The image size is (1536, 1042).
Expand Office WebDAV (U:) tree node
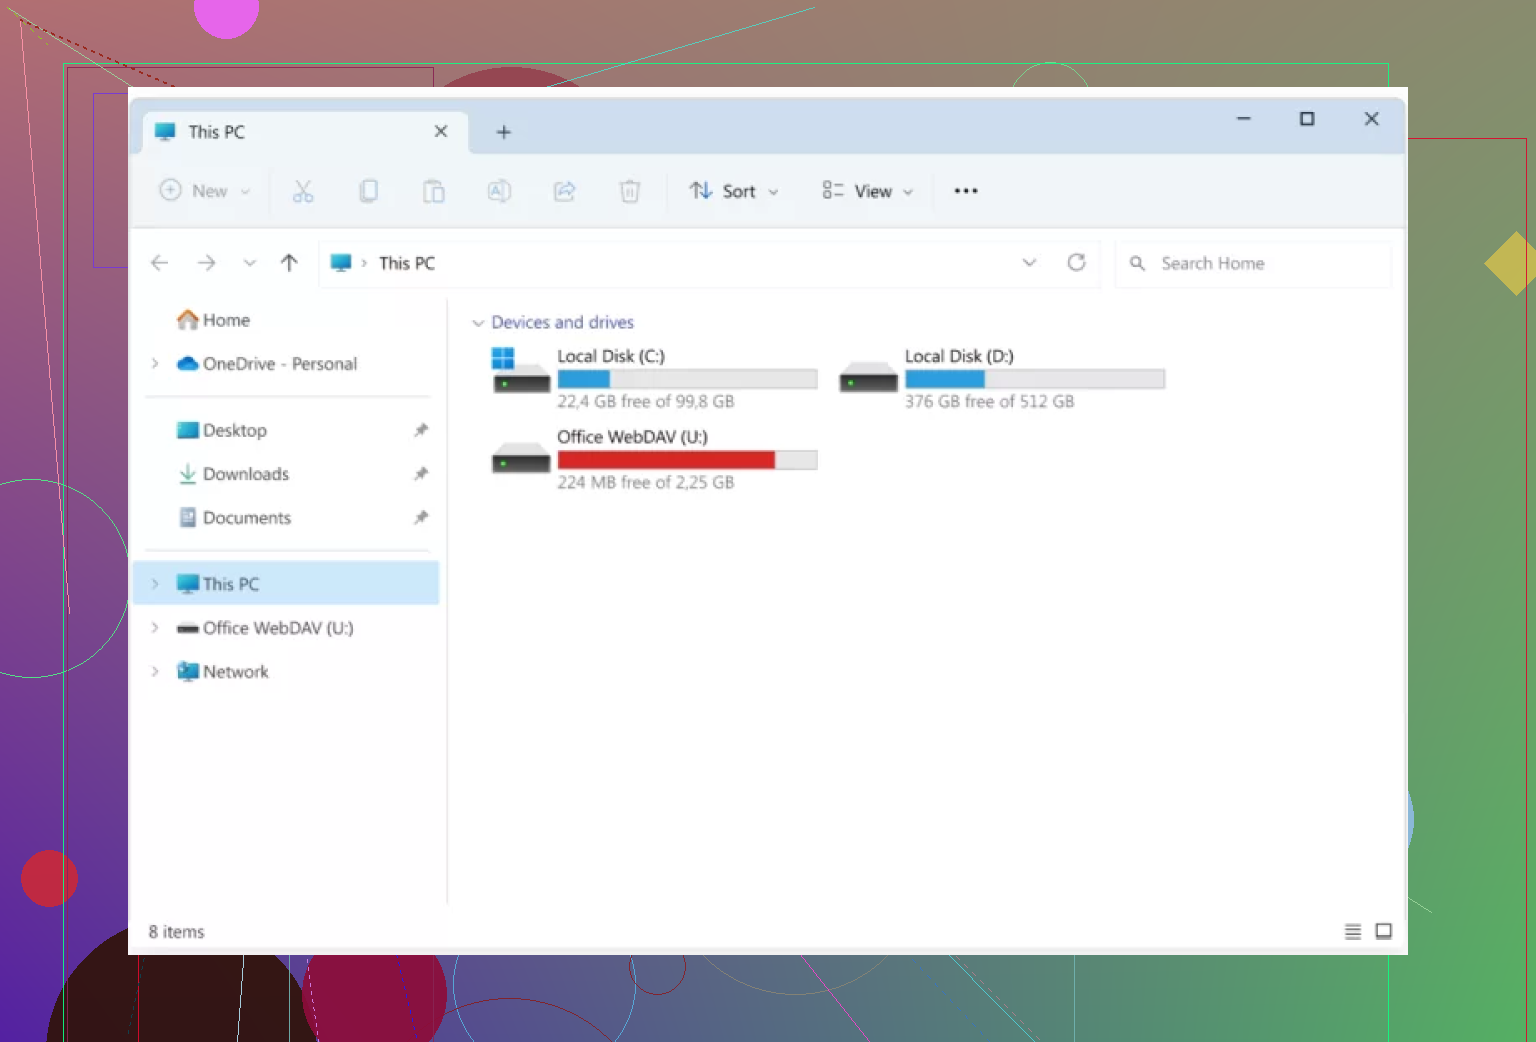pos(155,628)
